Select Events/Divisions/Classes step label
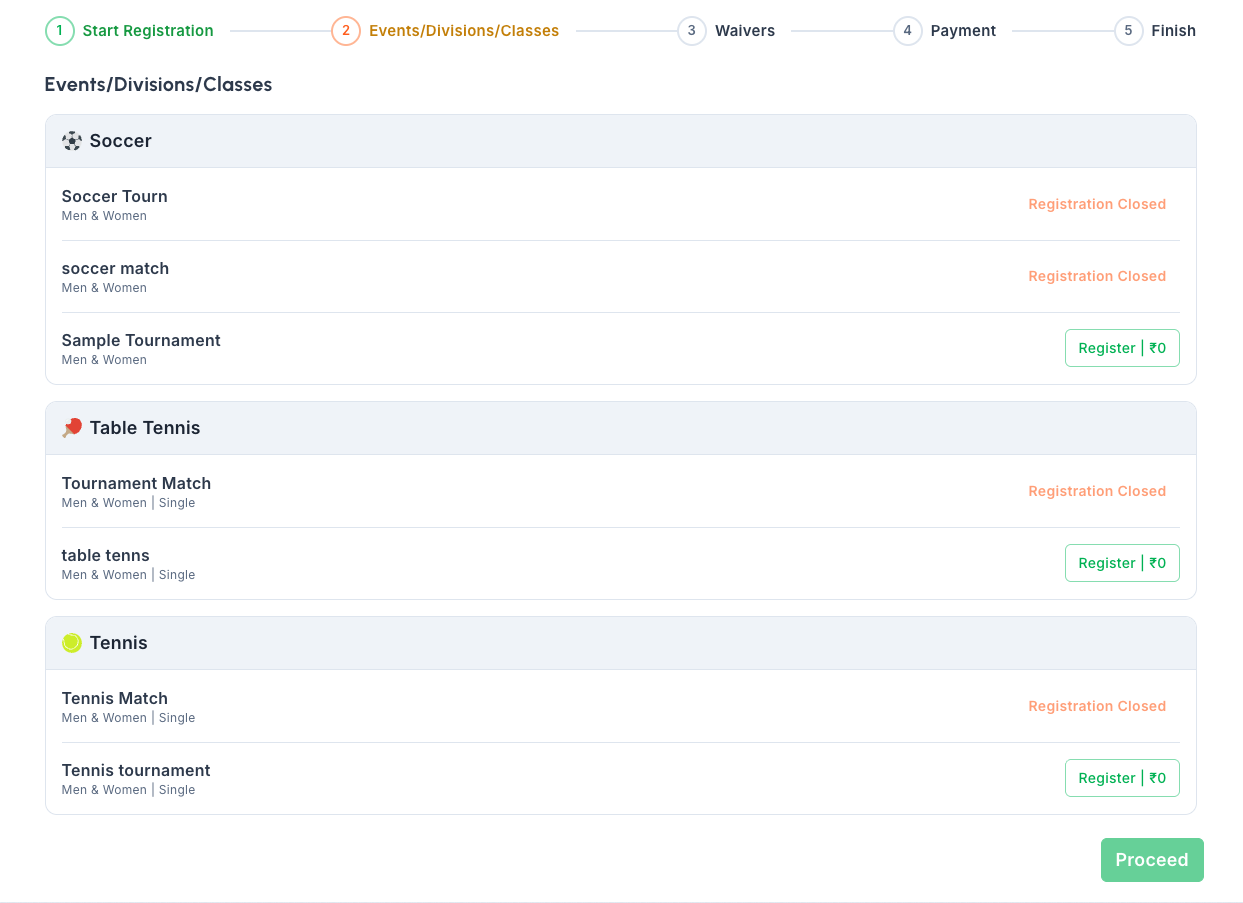The image size is (1243, 903). pyautogui.click(x=464, y=31)
